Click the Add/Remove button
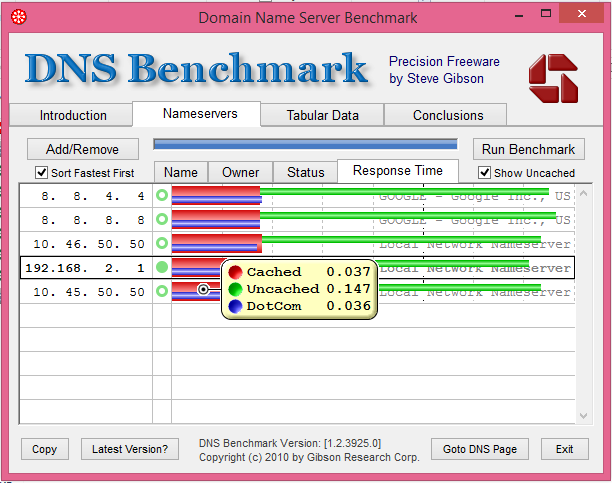This screenshot has width=612, height=483. click(x=83, y=149)
